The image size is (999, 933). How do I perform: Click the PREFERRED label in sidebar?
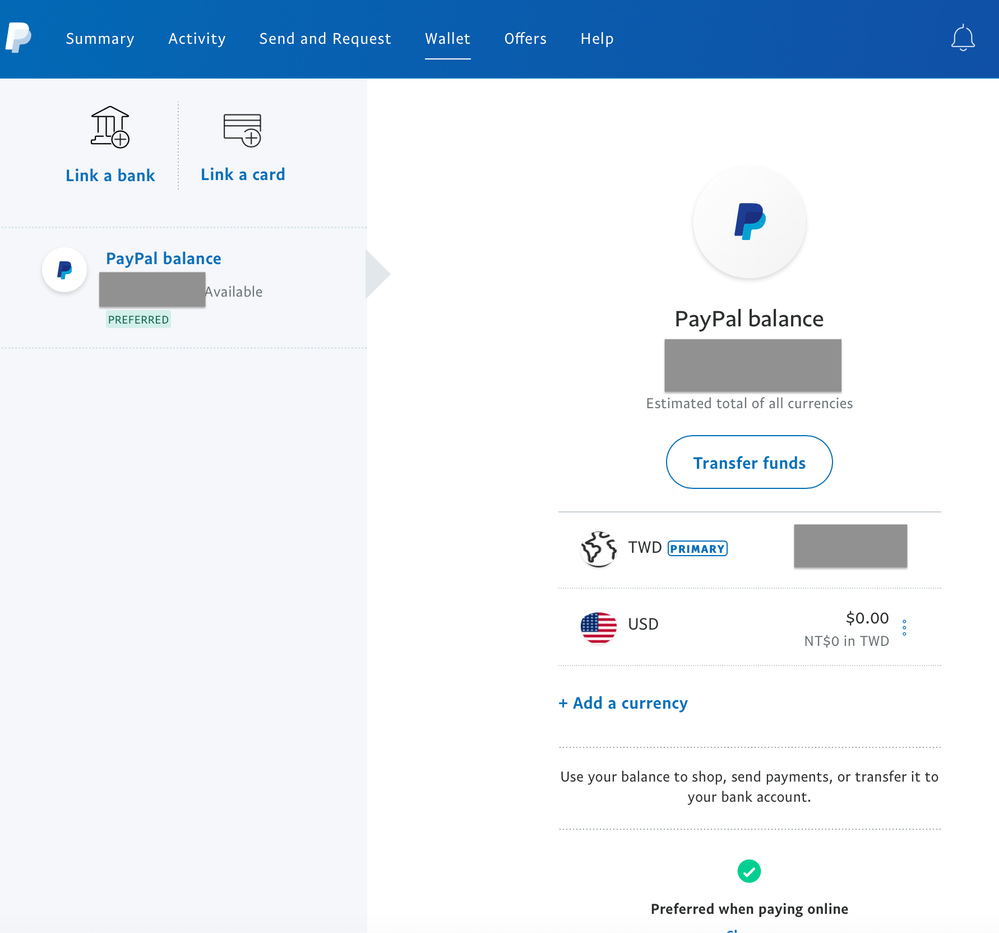pyautogui.click(x=138, y=319)
